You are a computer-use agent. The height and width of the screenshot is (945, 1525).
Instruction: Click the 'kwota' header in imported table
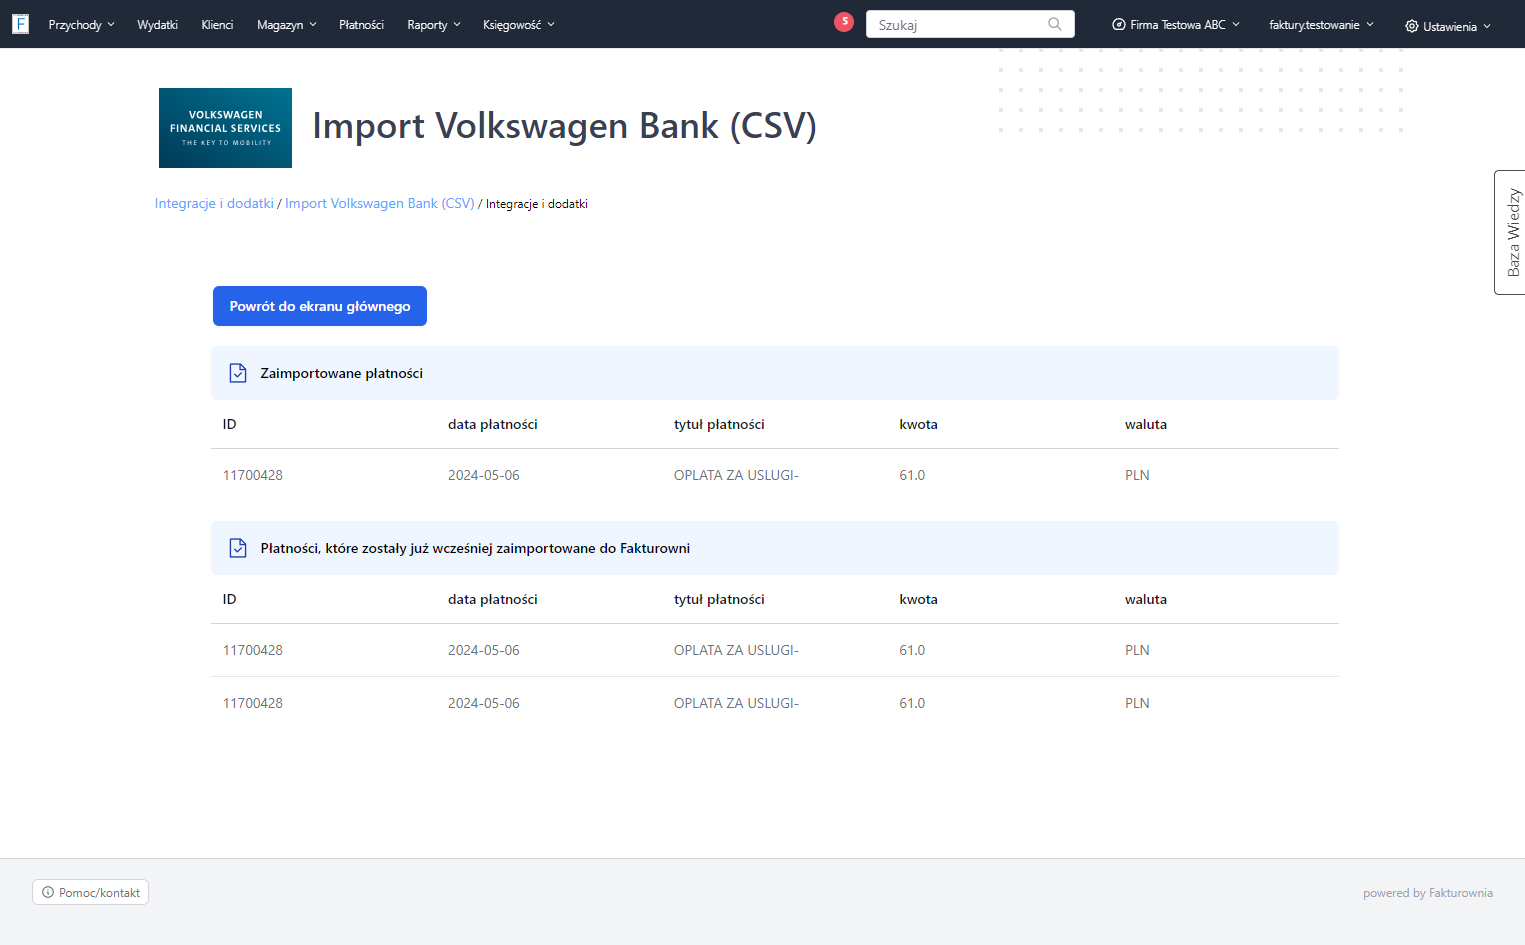point(918,424)
